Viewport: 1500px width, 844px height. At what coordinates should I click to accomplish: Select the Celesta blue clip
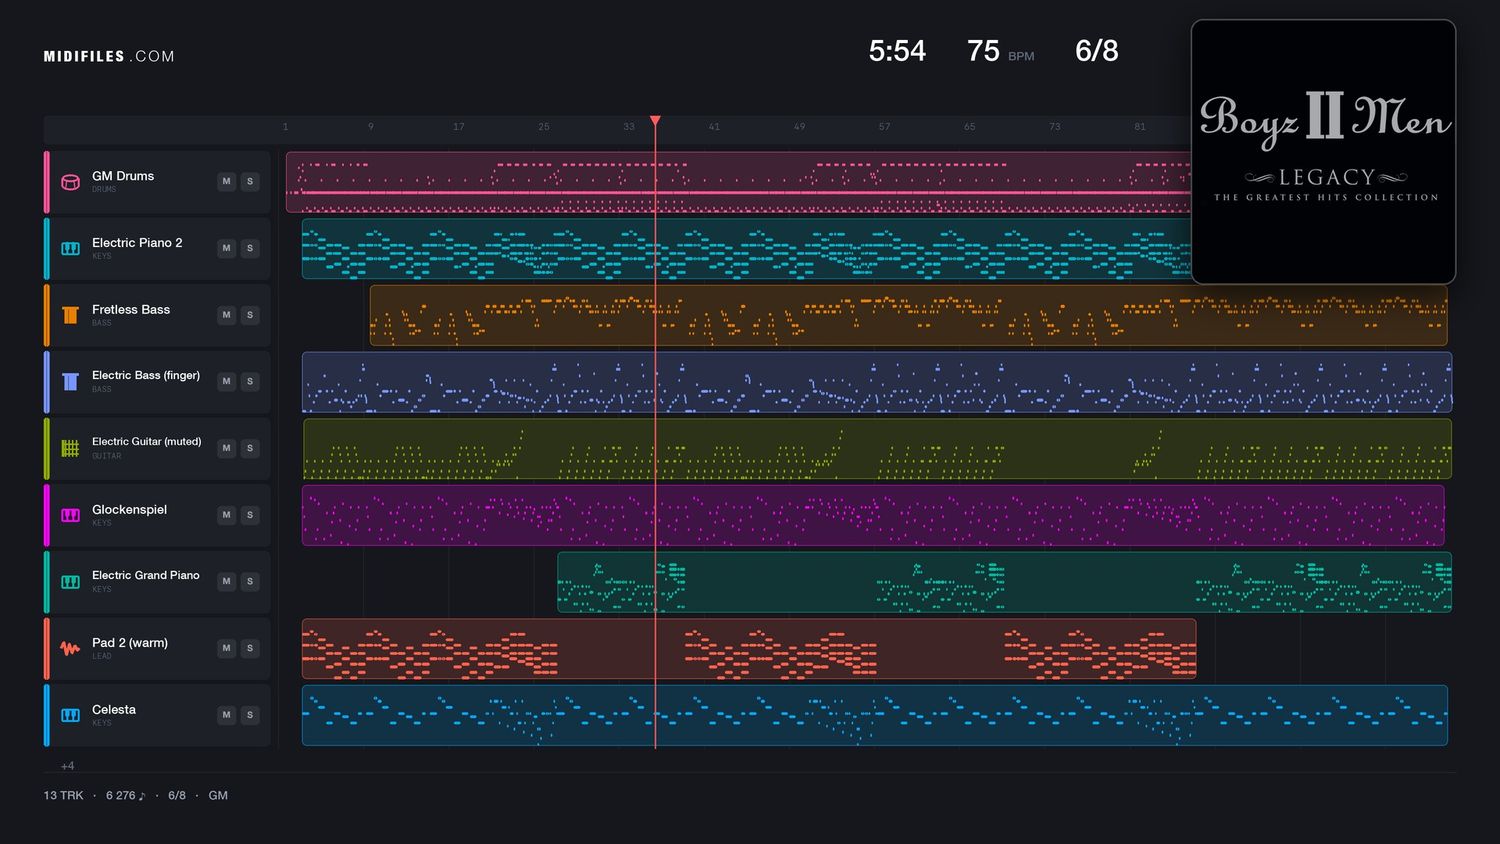[875, 715]
